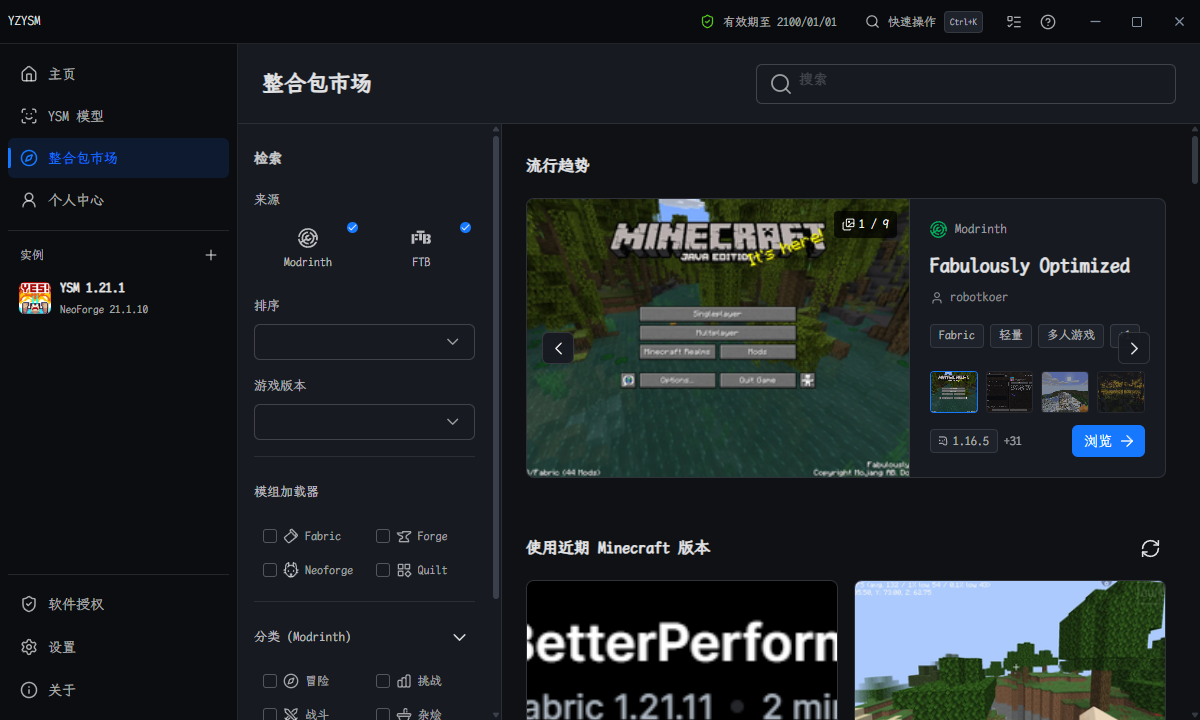
Task: Click the Quilt grid icon
Action: tap(404, 570)
